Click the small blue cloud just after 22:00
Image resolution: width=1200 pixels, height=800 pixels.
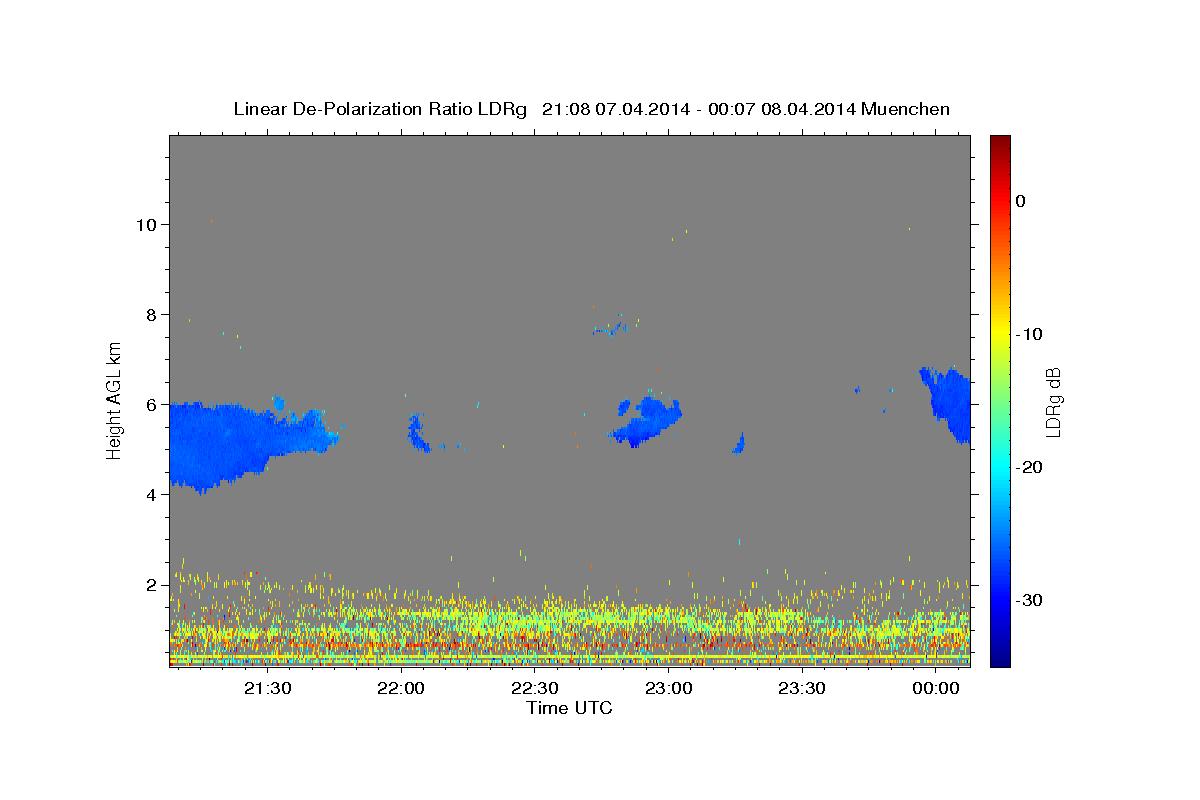[x=418, y=433]
